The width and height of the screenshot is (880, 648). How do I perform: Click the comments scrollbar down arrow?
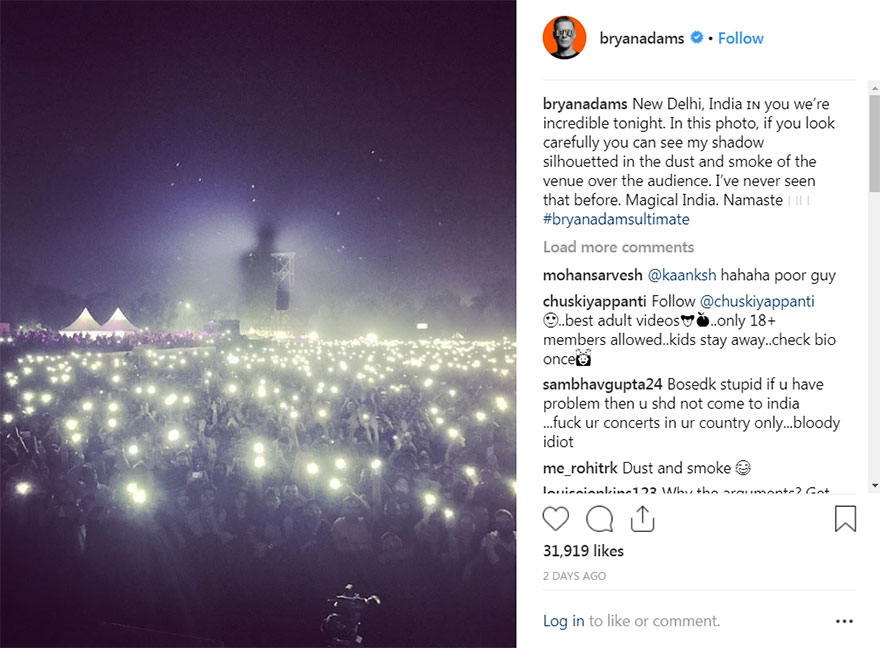coord(873,485)
